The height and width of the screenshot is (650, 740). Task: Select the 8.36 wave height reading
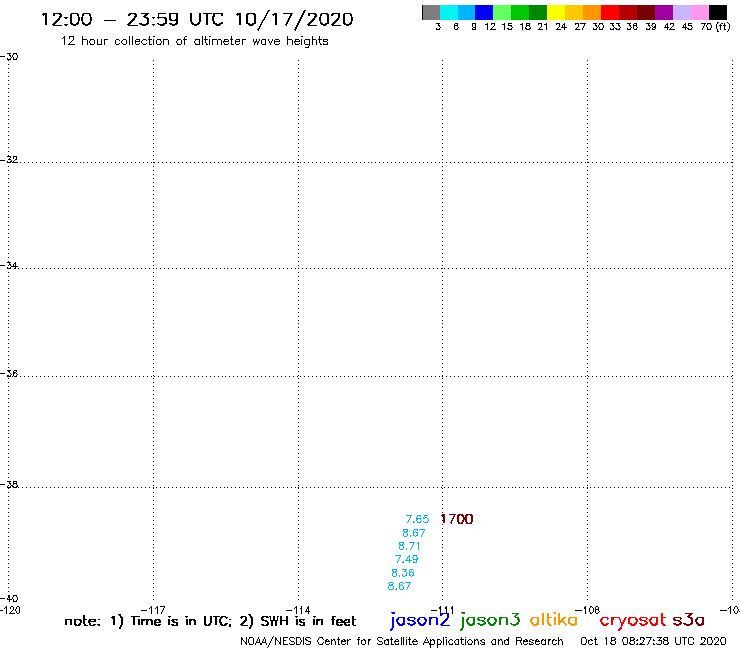[x=403, y=573]
